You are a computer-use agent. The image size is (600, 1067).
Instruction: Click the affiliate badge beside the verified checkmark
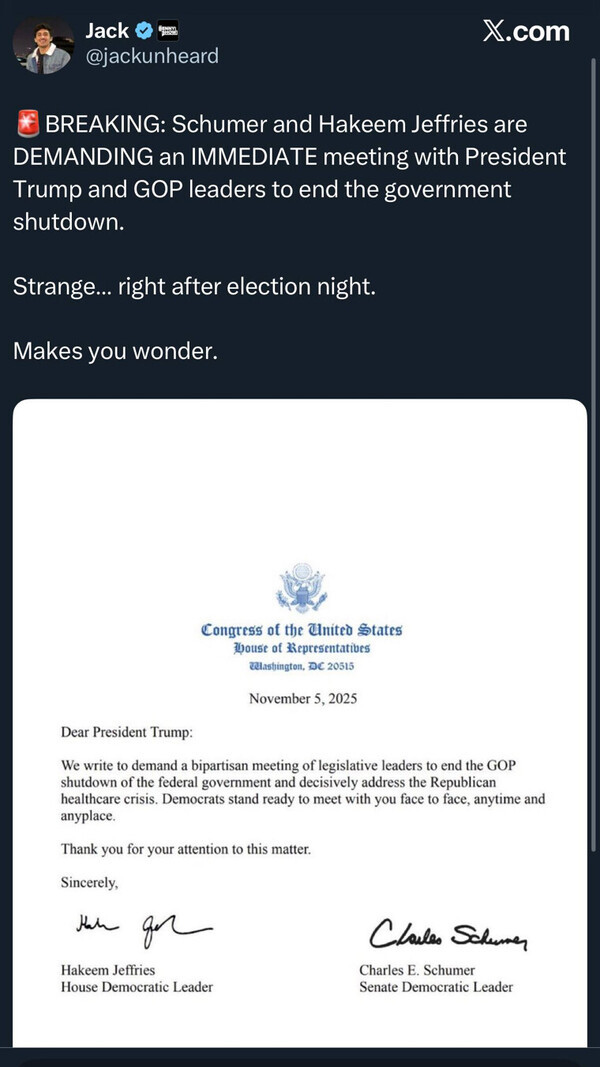(x=169, y=31)
